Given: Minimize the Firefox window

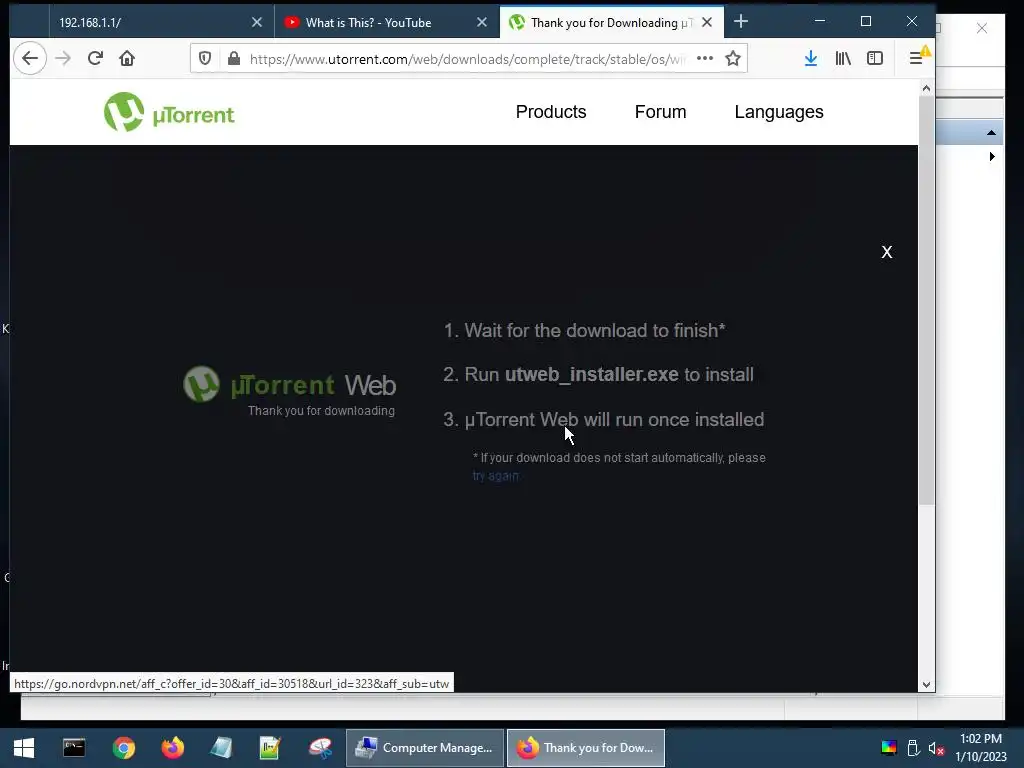Looking at the screenshot, I should [820, 22].
